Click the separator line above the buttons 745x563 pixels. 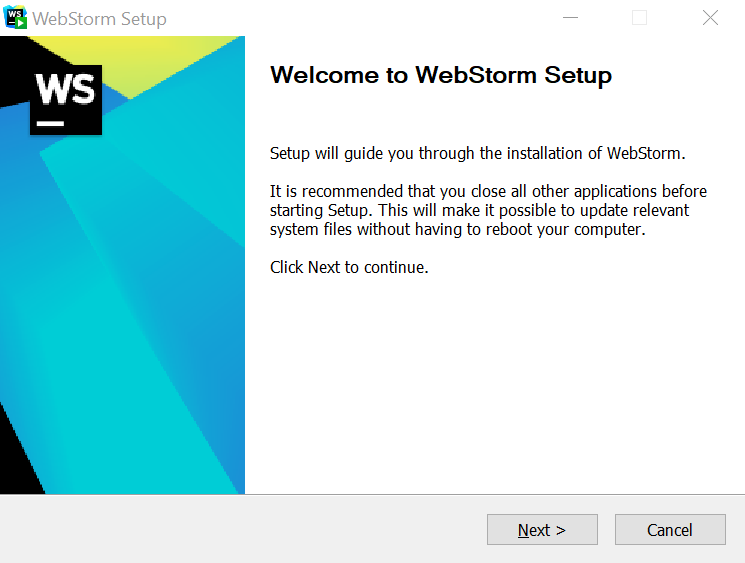point(372,495)
